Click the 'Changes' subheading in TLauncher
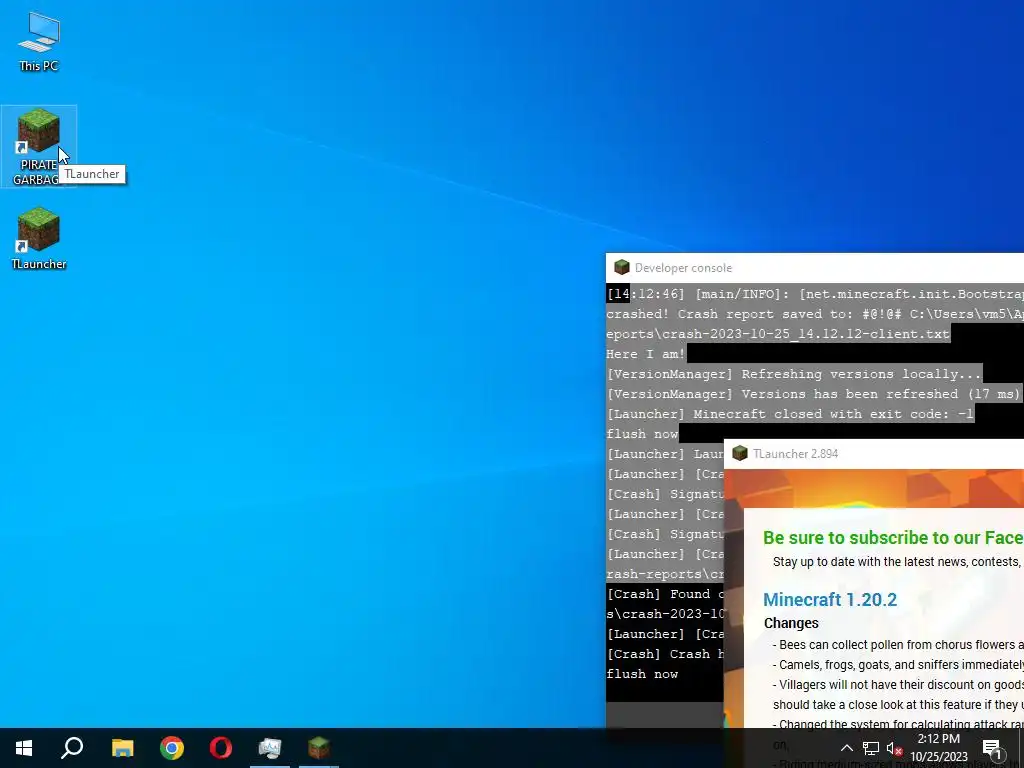The image size is (1024, 768). 791,623
